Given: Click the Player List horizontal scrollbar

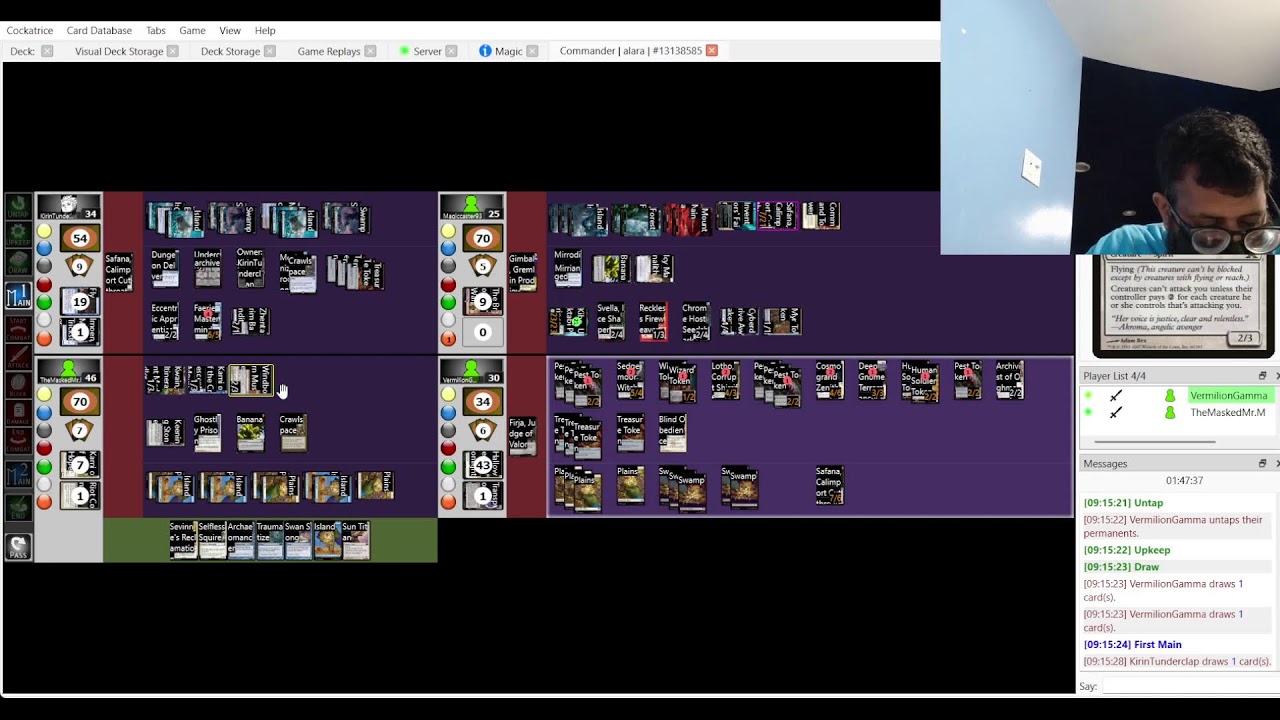Looking at the screenshot, I should [x=1155, y=441].
